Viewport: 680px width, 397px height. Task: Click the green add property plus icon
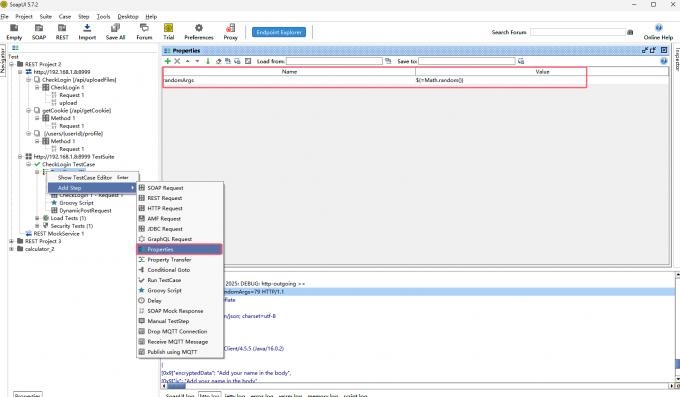click(x=168, y=61)
